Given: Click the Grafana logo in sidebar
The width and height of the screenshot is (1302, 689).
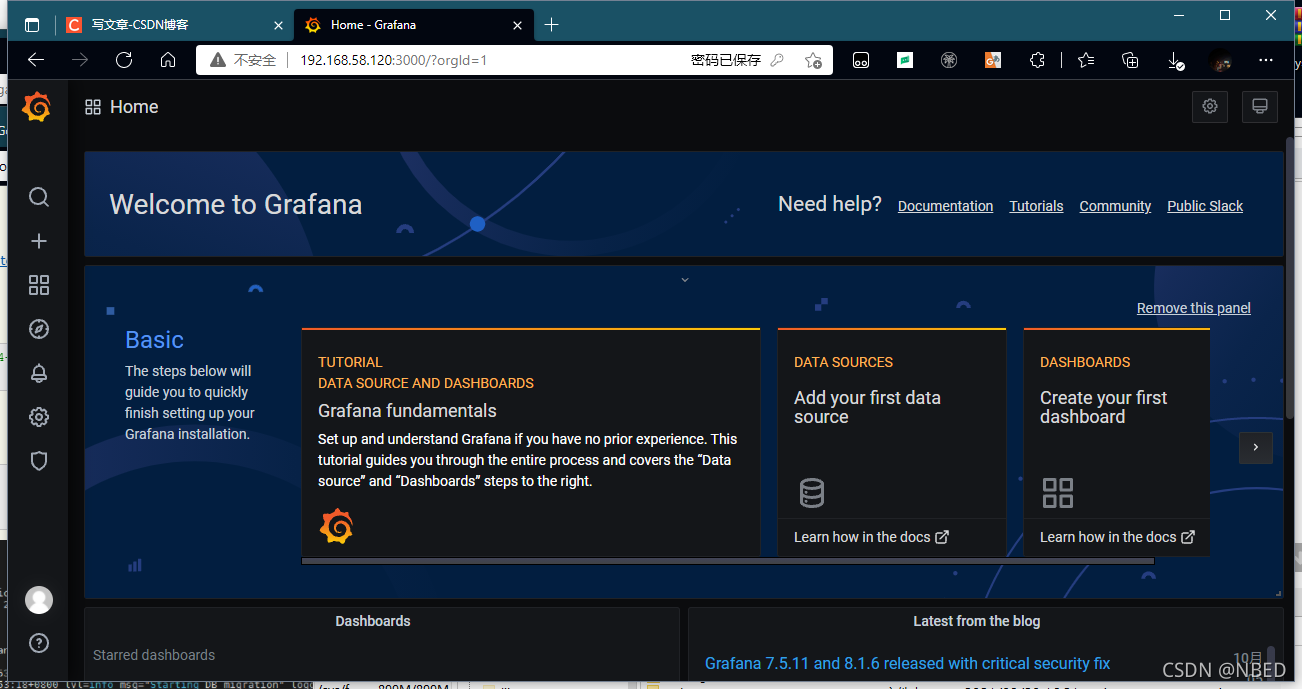Looking at the screenshot, I should pos(36,107).
